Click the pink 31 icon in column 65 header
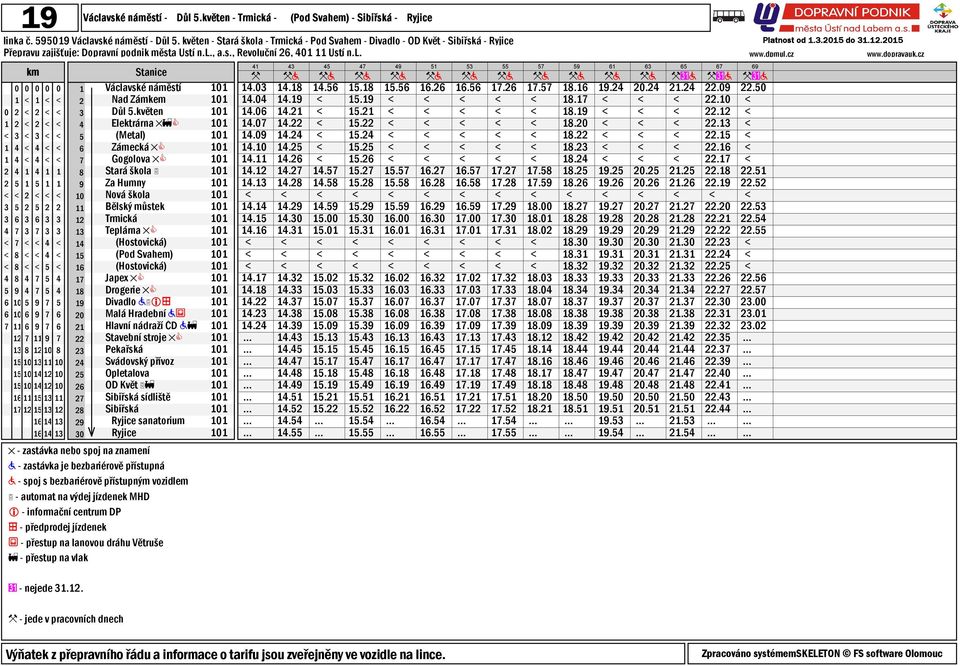Viewport: 960px width, 666px height. pos(684,76)
